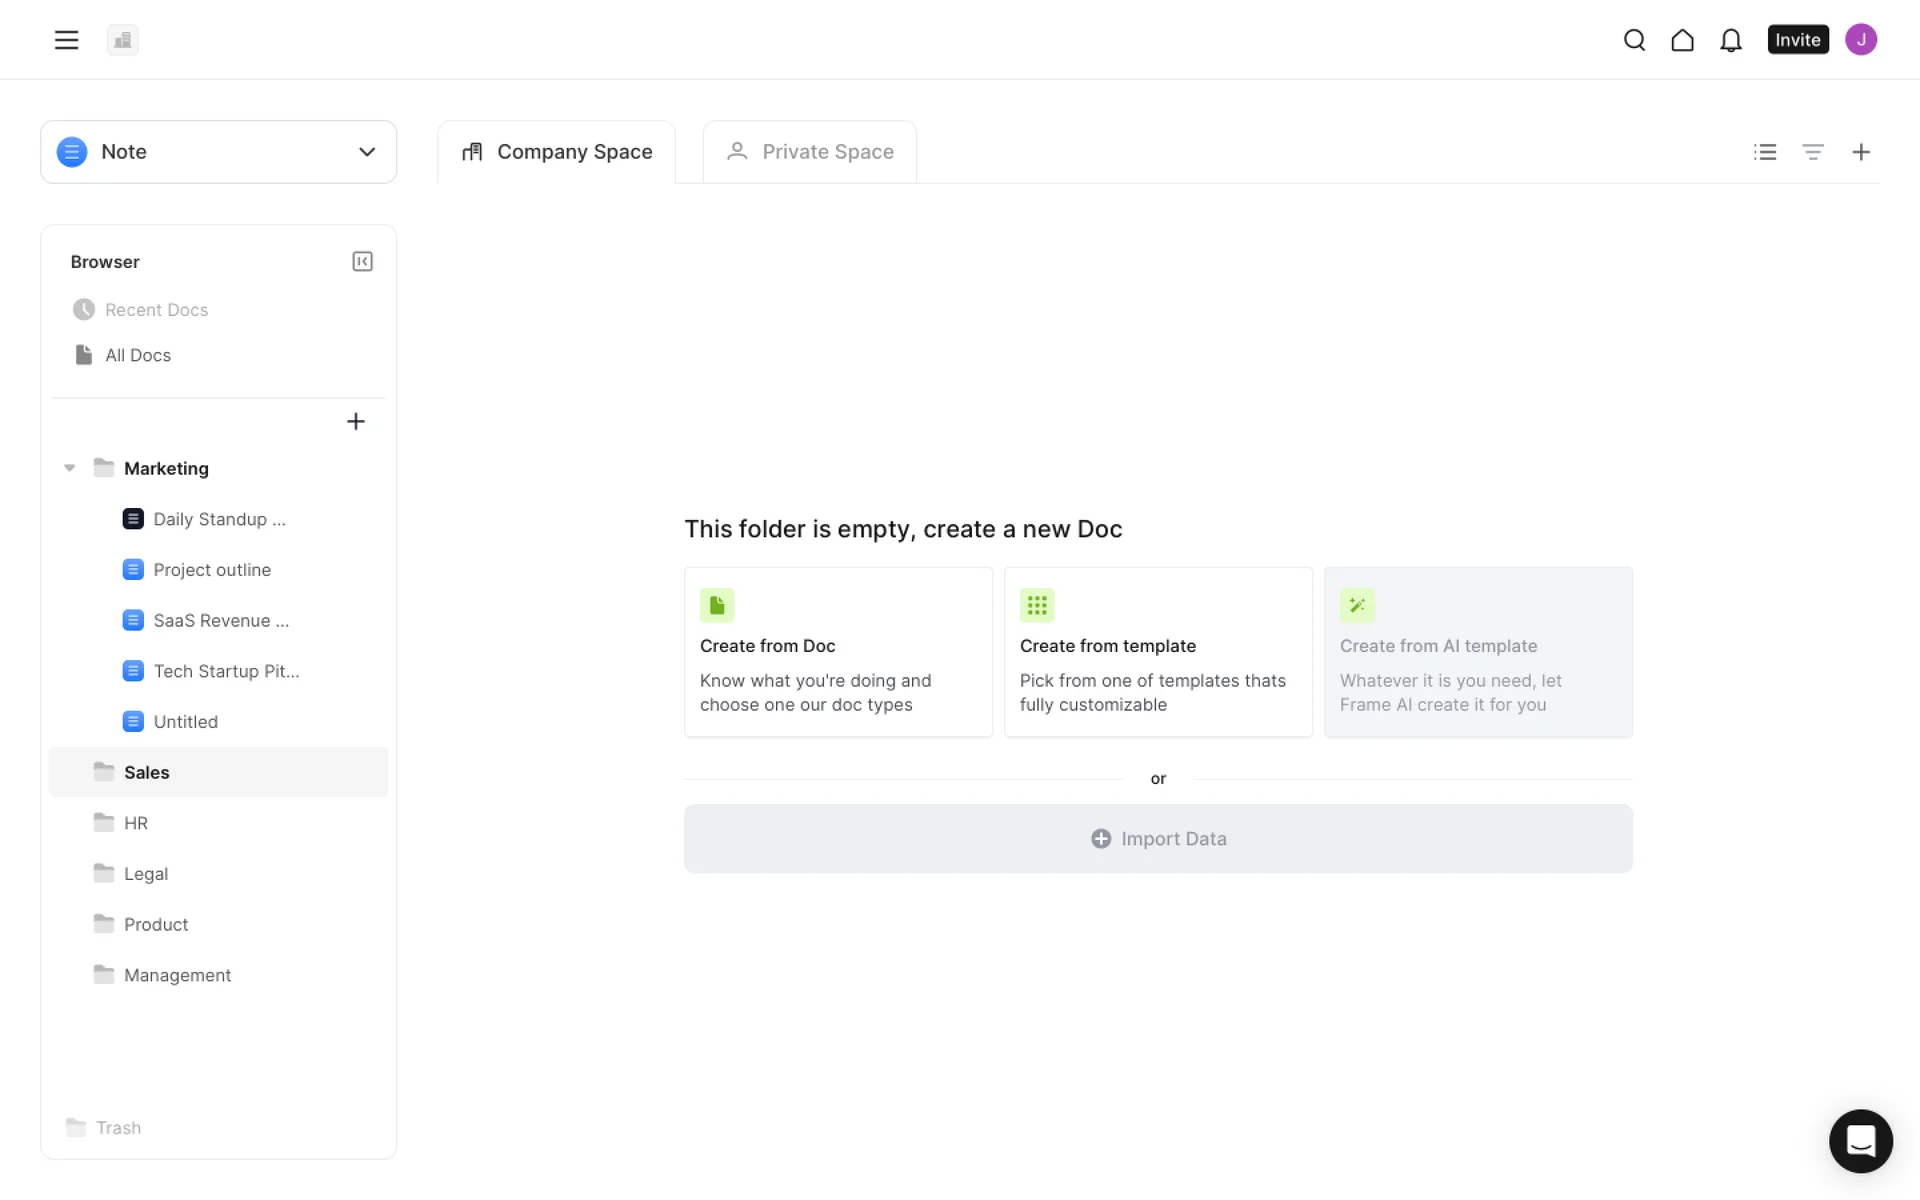1920x1200 pixels.
Task: Collapse the Marketing folder arrow
Action: point(69,468)
